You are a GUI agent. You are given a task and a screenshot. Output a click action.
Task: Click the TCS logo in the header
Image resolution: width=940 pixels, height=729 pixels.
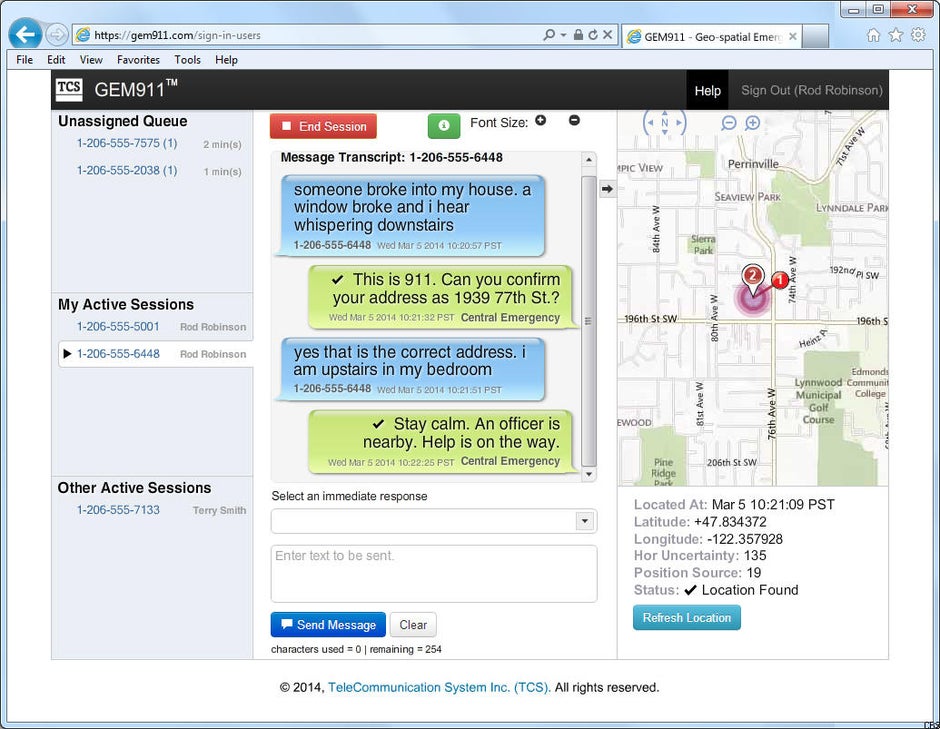pos(68,90)
